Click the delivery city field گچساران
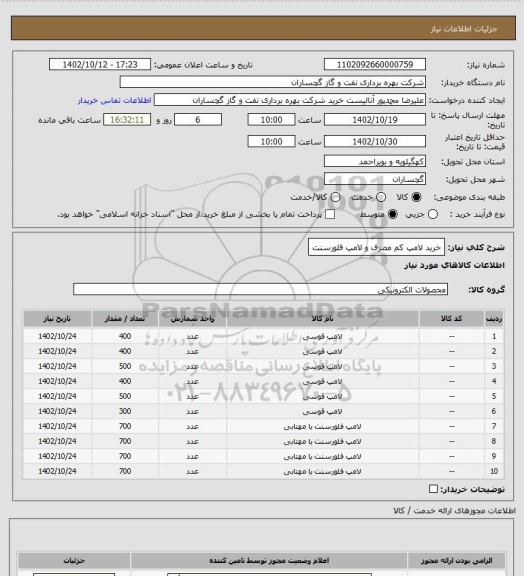 coord(375,179)
